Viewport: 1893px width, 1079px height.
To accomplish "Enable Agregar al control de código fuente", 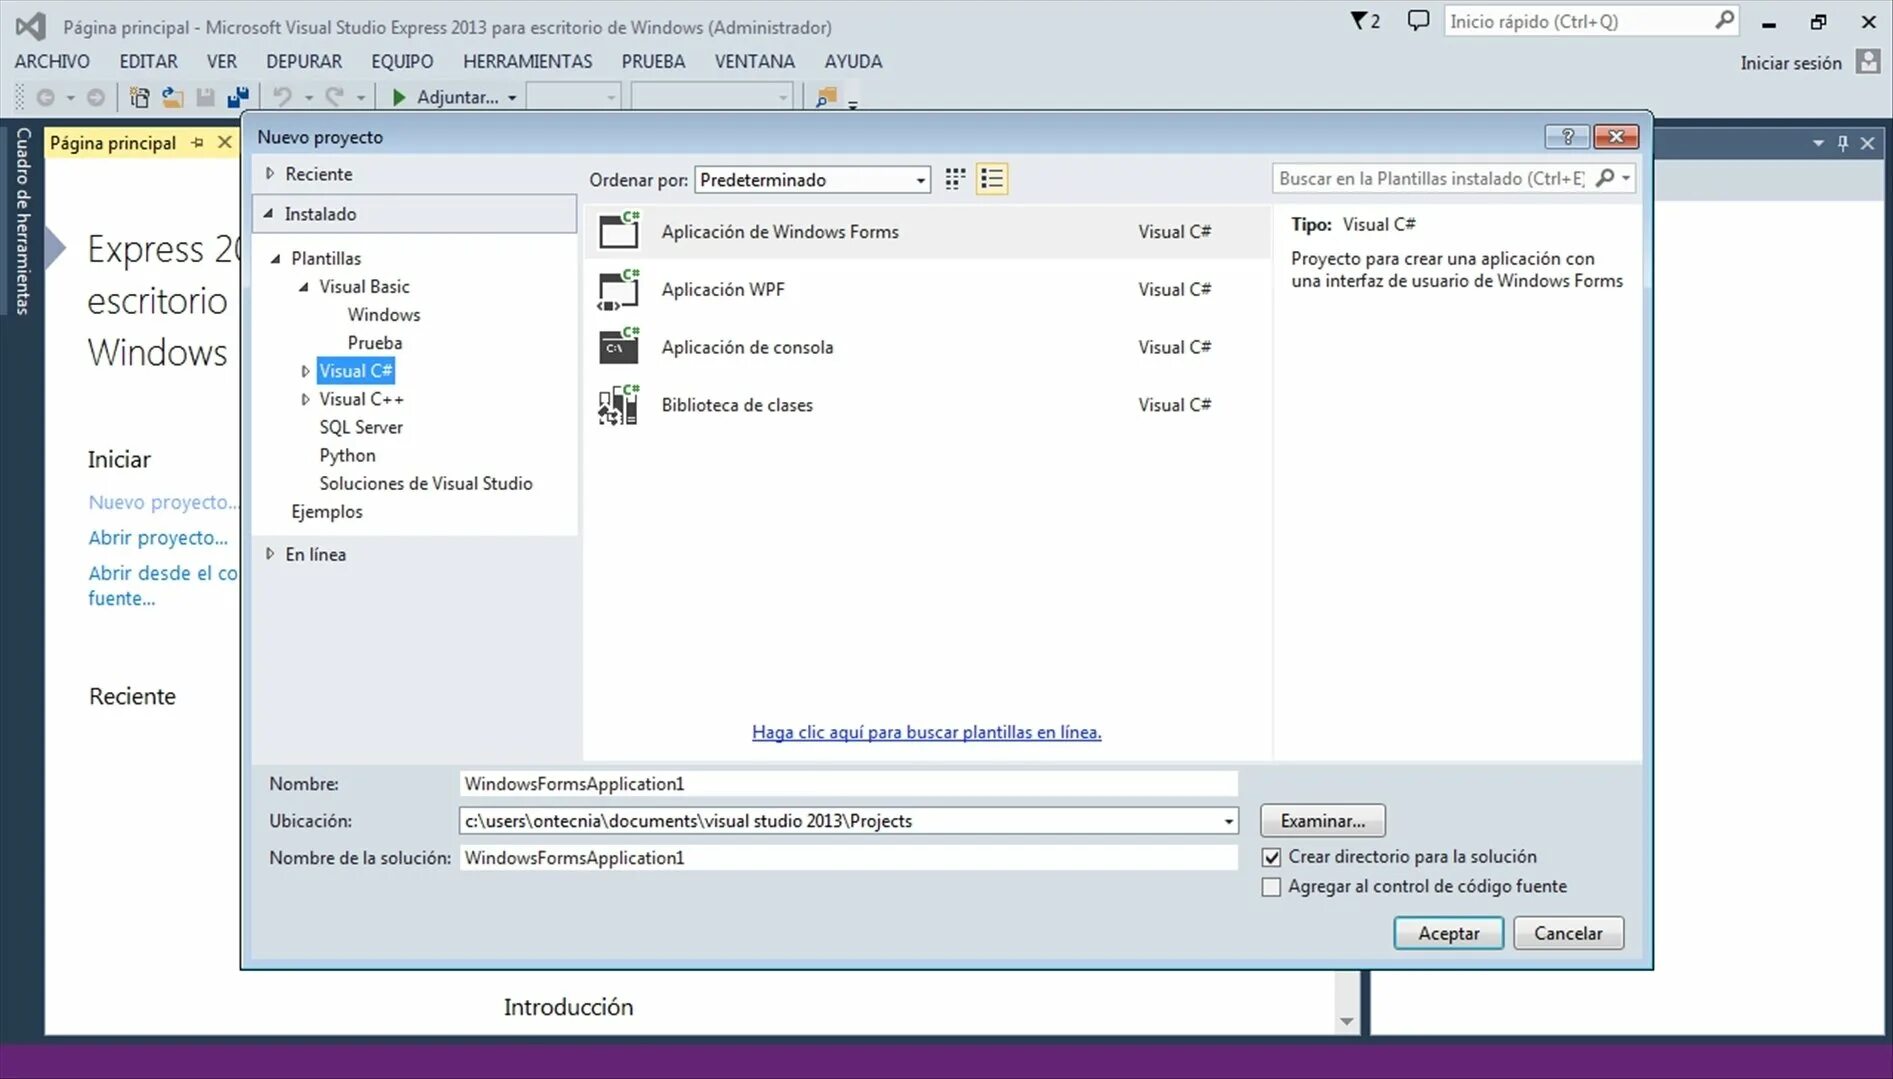I will pyautogui.click(x=1271, y=887).
